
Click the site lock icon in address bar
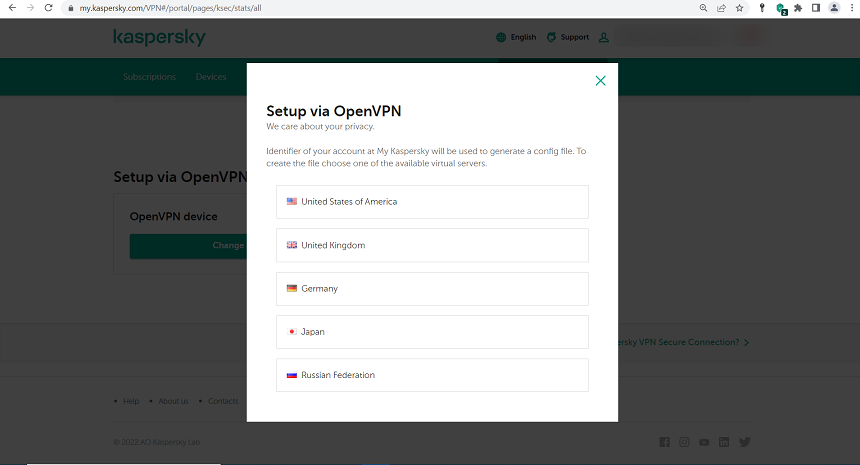coord(70,8)
